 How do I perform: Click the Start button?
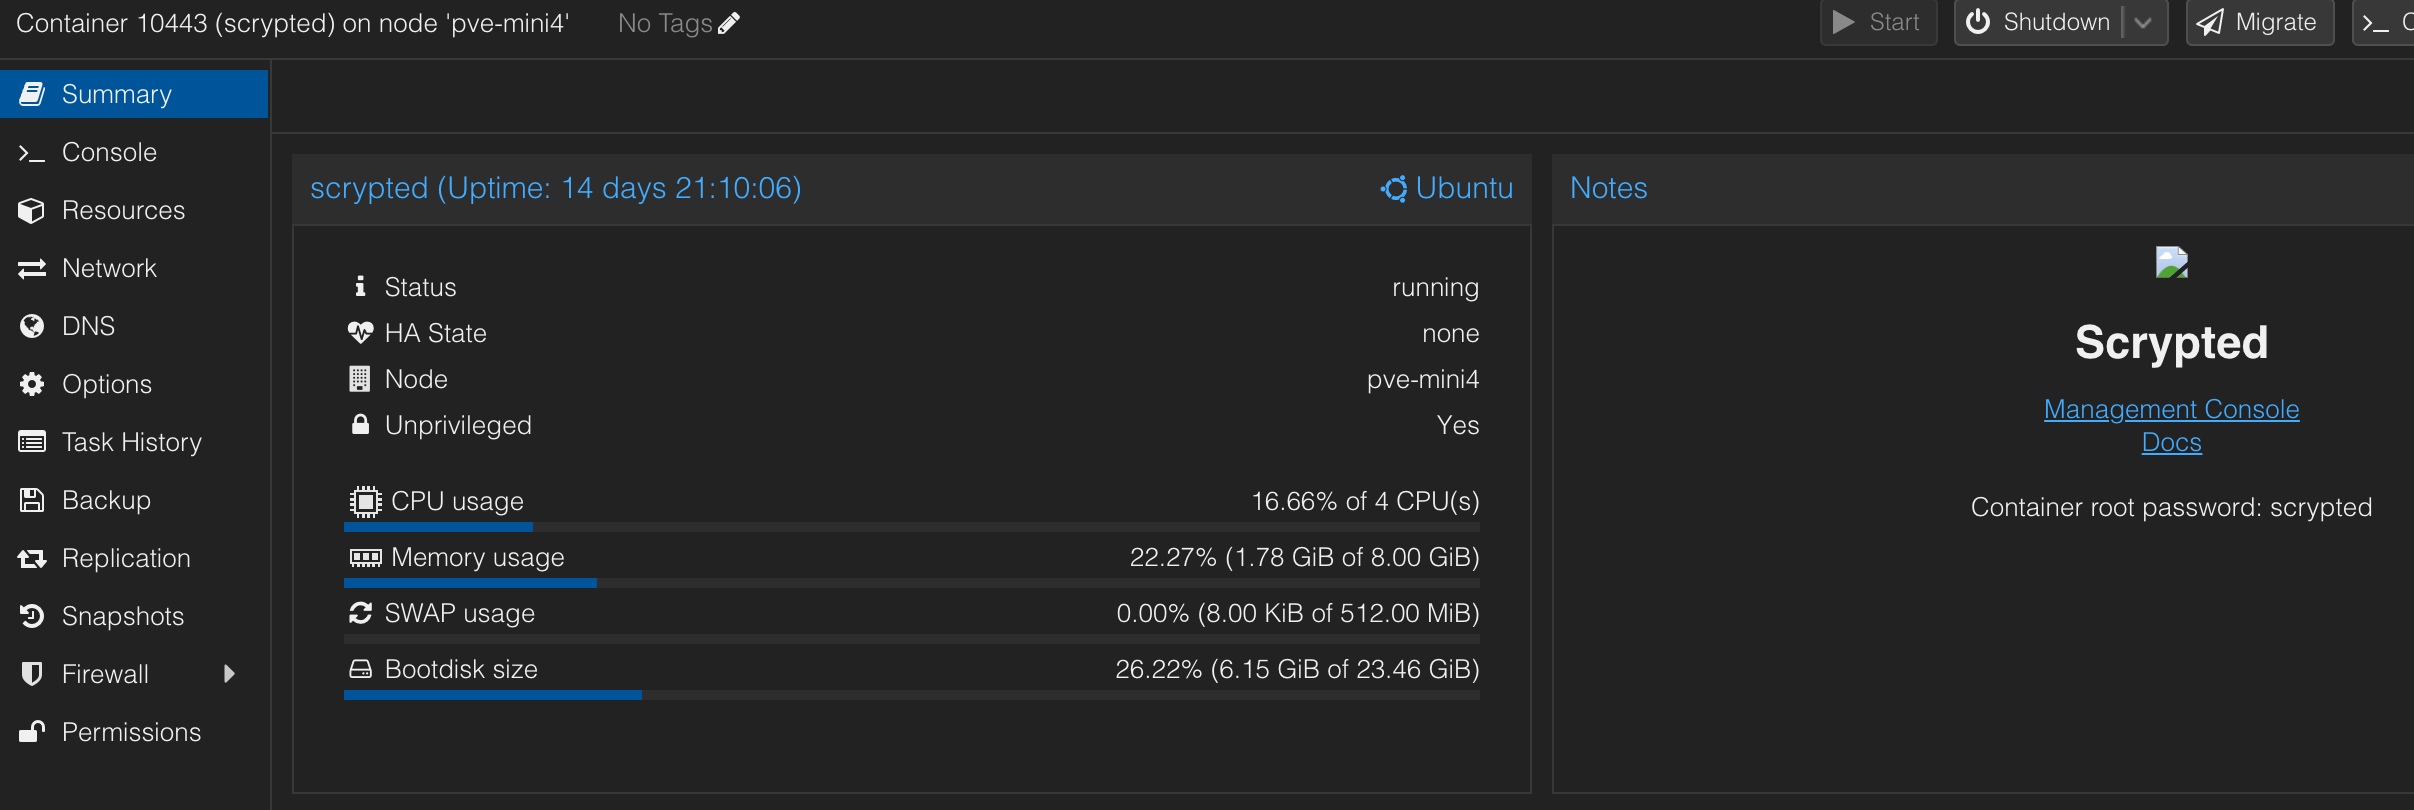[x=1878, y=22]
